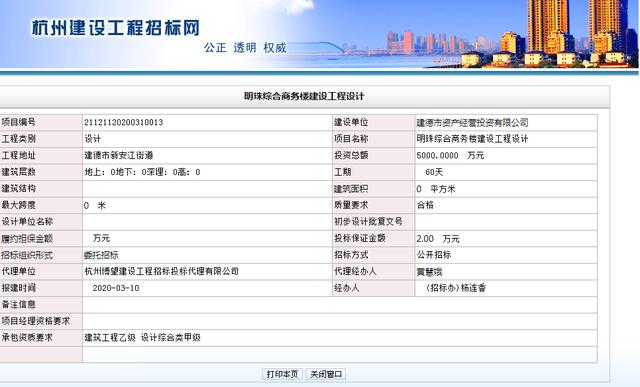640x387 pixels.
Task: Click 委托招标 value
Action: coord(101,255)
